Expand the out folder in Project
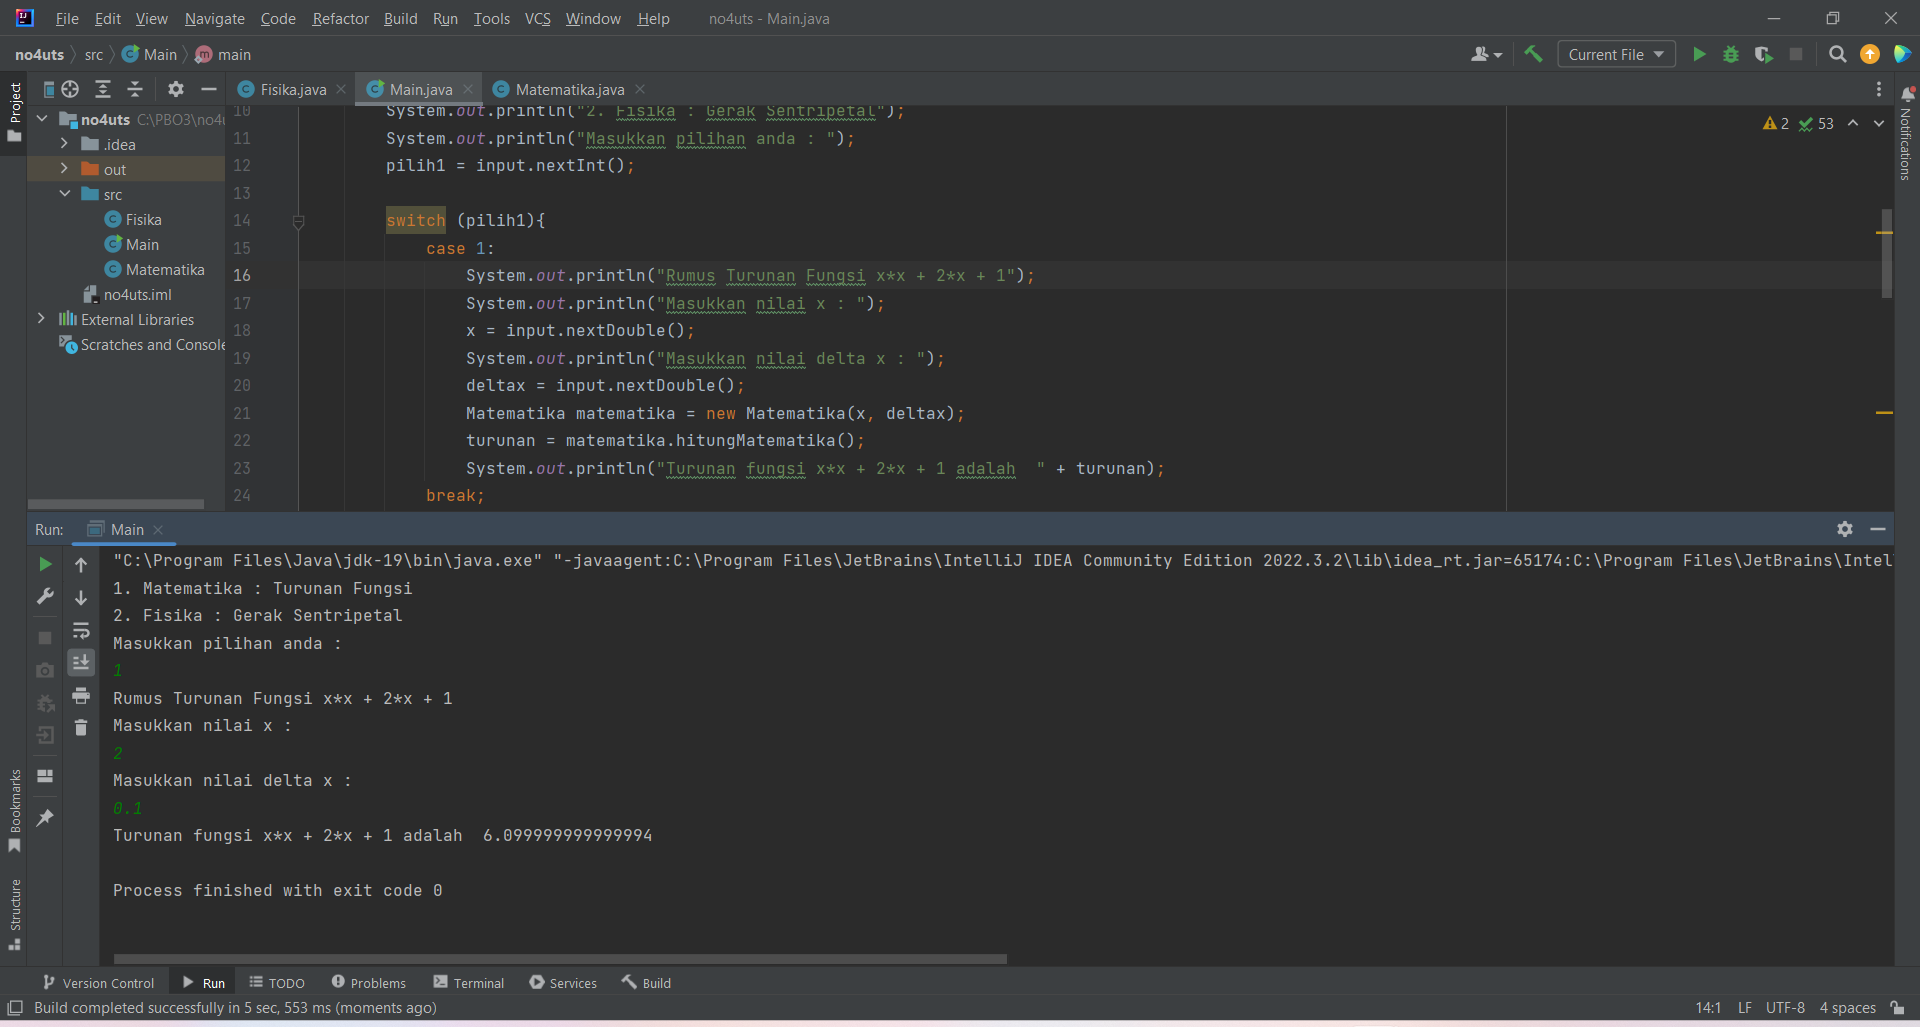The height and width of the screenshot is (1027, 1920). pyautogui.click(x=63, y=168)
